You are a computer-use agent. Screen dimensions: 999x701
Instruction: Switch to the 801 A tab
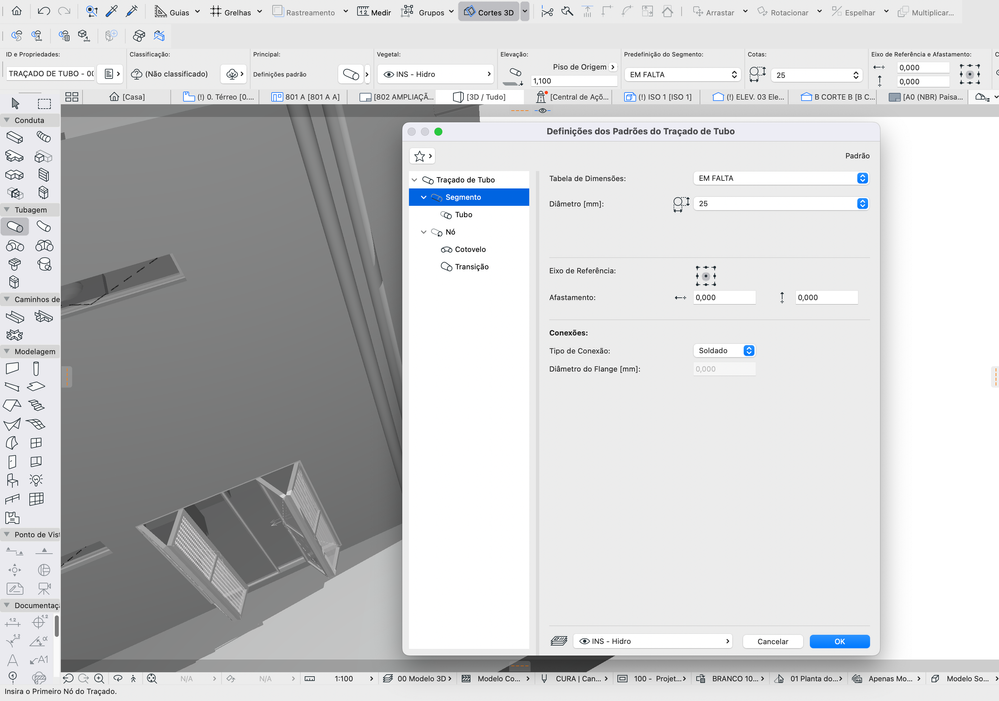305,97
